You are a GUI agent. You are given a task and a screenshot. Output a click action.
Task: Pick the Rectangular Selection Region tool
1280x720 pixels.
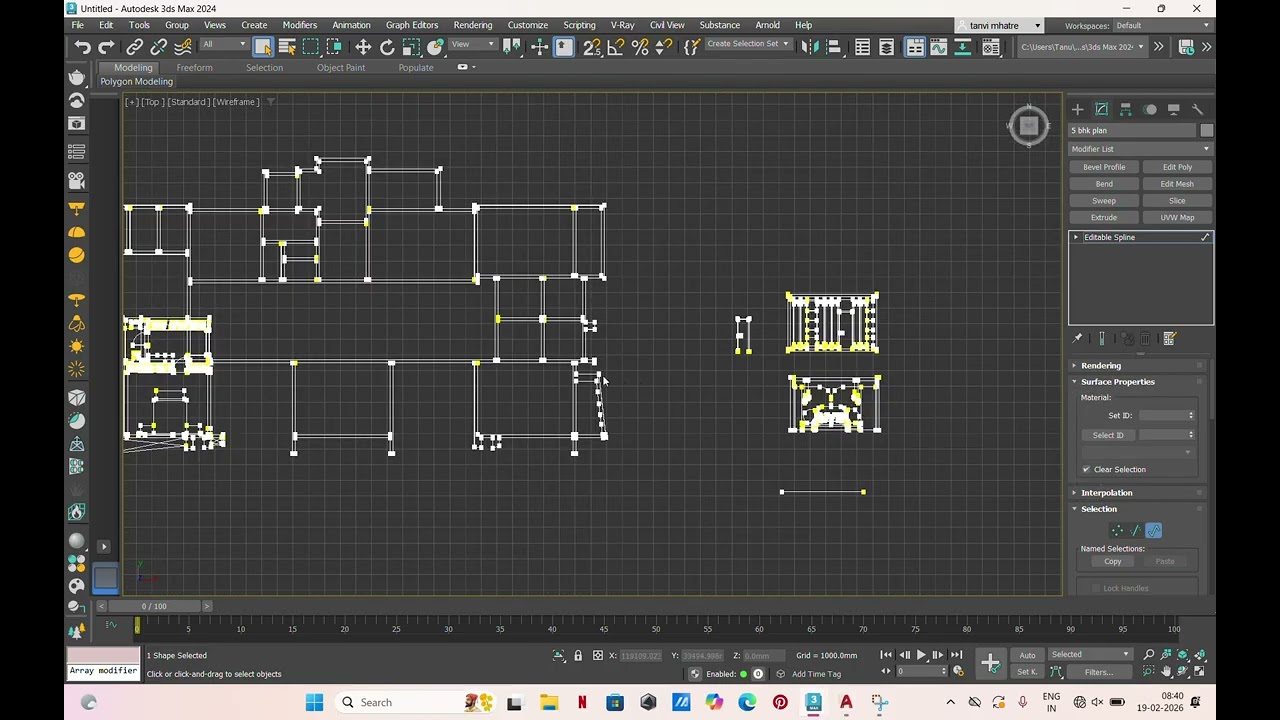click(311, 47)
